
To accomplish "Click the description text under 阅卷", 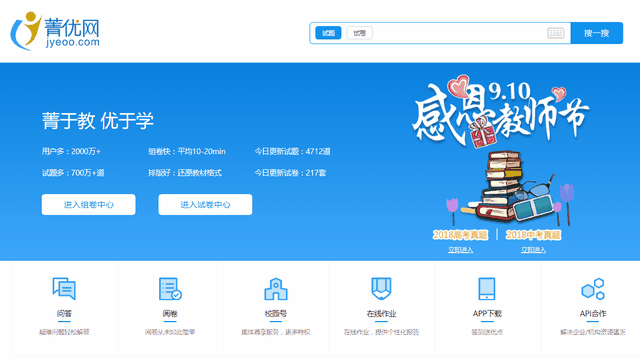I will 170,332.
